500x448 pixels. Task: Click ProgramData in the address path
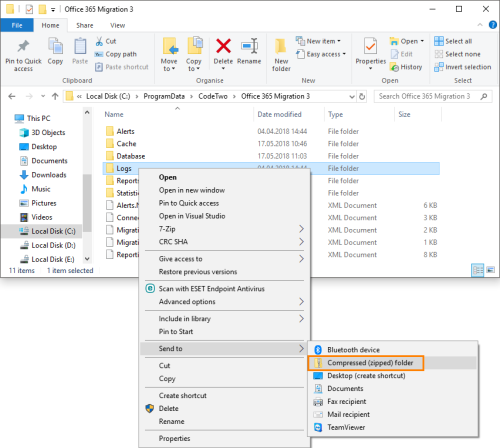[164, 96]
